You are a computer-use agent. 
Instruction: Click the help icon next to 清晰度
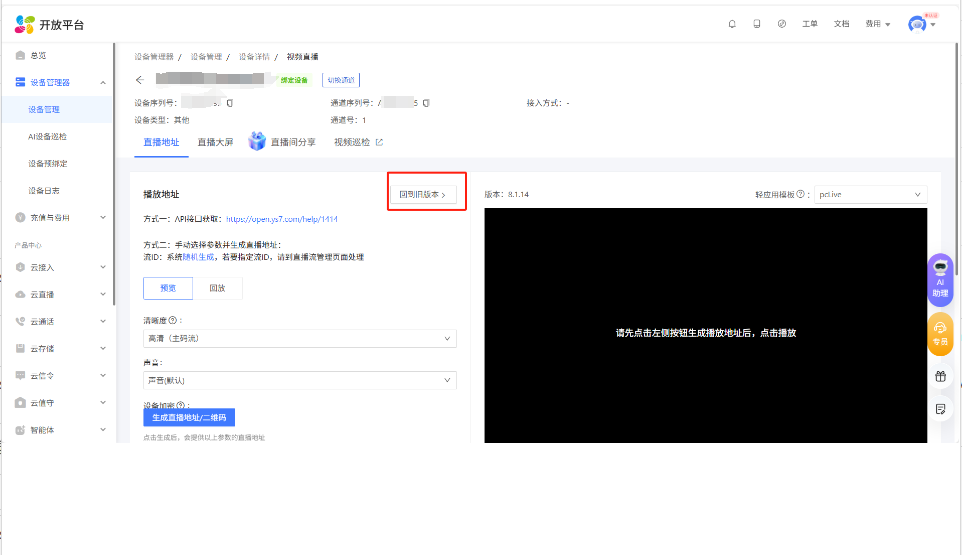point(174,321)
